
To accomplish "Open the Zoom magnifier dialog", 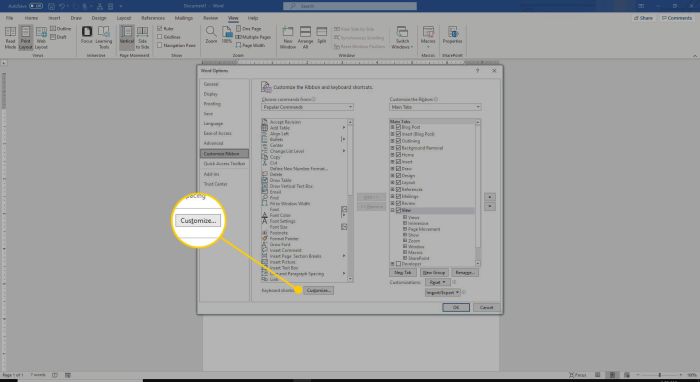I will tap(211, 35).
